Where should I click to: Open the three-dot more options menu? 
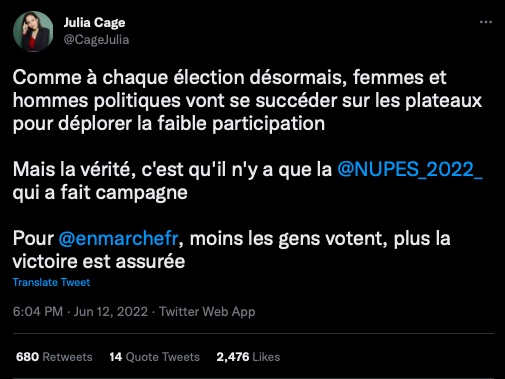[x=486, y=22]
